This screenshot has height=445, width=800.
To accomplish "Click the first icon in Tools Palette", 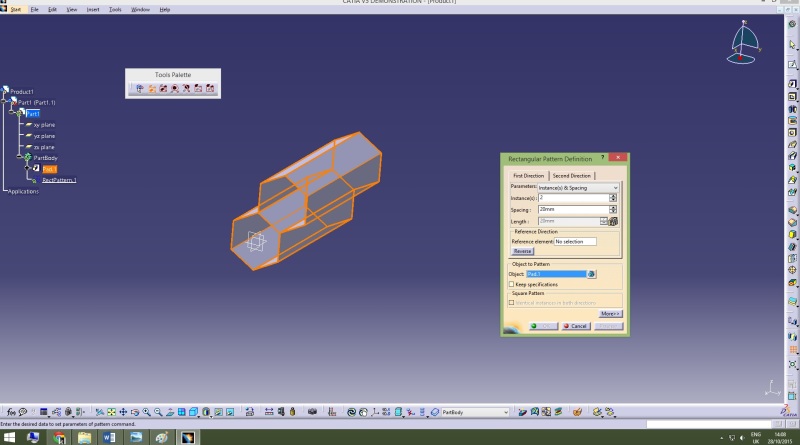I will 139,89.
